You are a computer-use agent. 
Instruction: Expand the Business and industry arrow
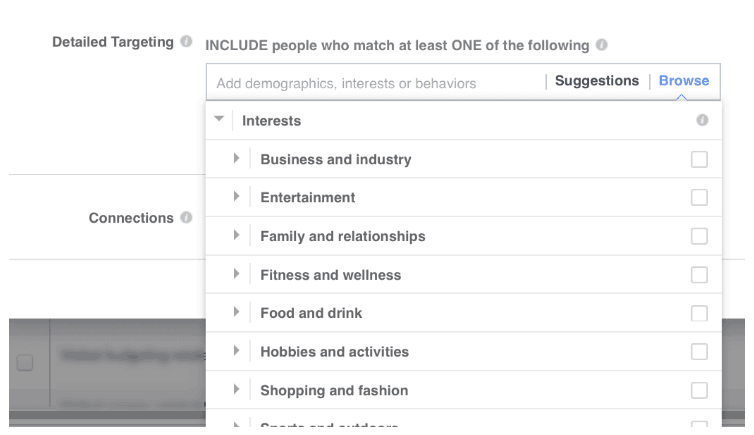tap(237, 159)
